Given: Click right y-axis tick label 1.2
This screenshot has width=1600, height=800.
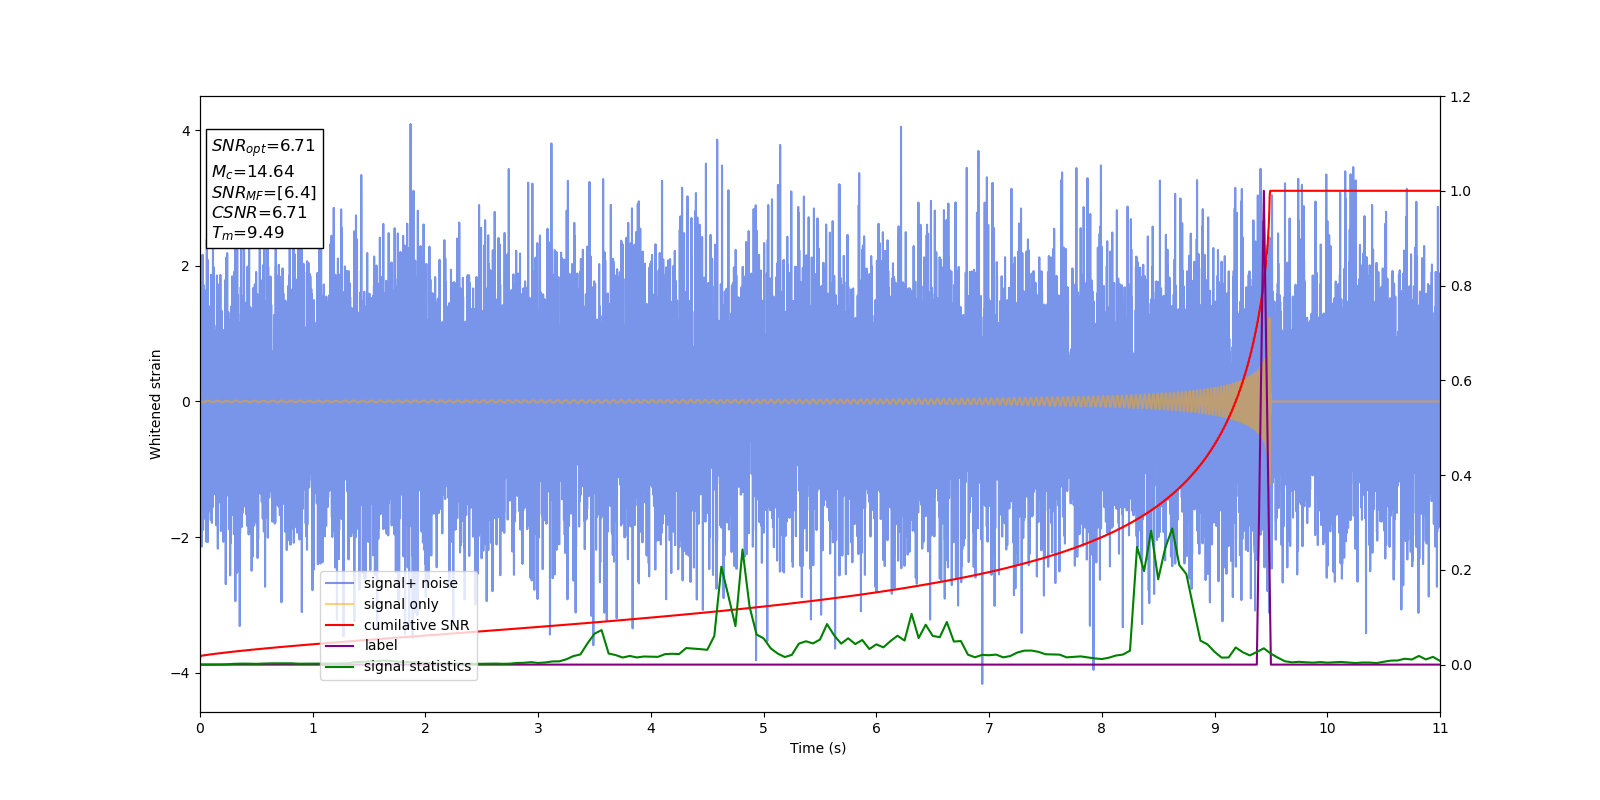Looking at the screenshot, I should (1461, 97).
